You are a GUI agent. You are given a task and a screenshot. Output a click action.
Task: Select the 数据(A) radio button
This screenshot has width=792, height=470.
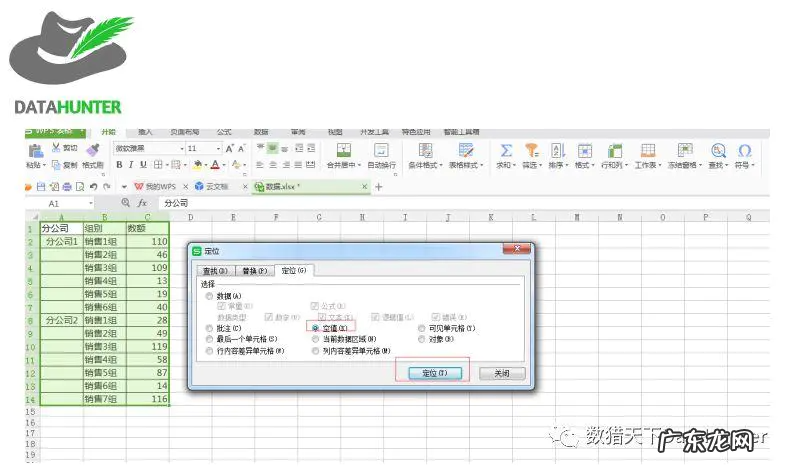209,296
